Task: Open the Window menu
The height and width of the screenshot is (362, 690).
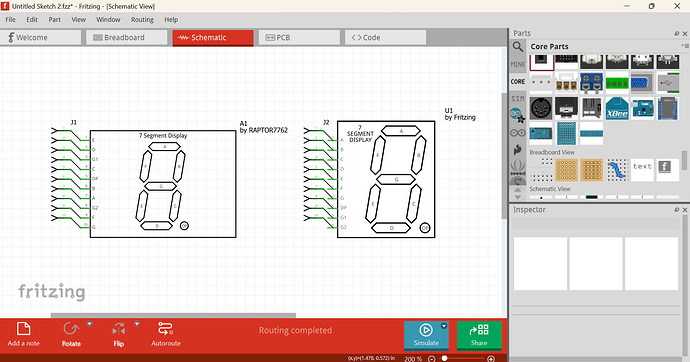Action: 108,20
